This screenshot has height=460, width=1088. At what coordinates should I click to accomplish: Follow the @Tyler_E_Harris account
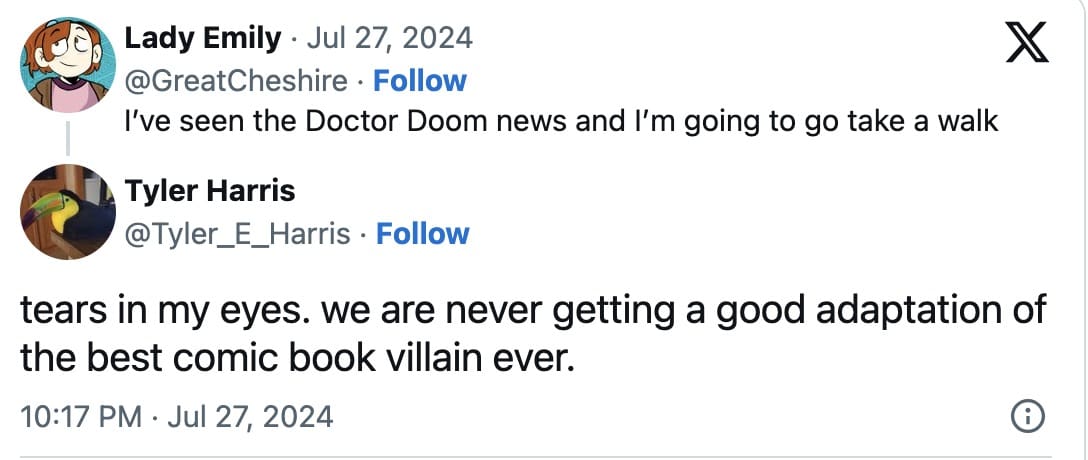[x=423, y=233]
